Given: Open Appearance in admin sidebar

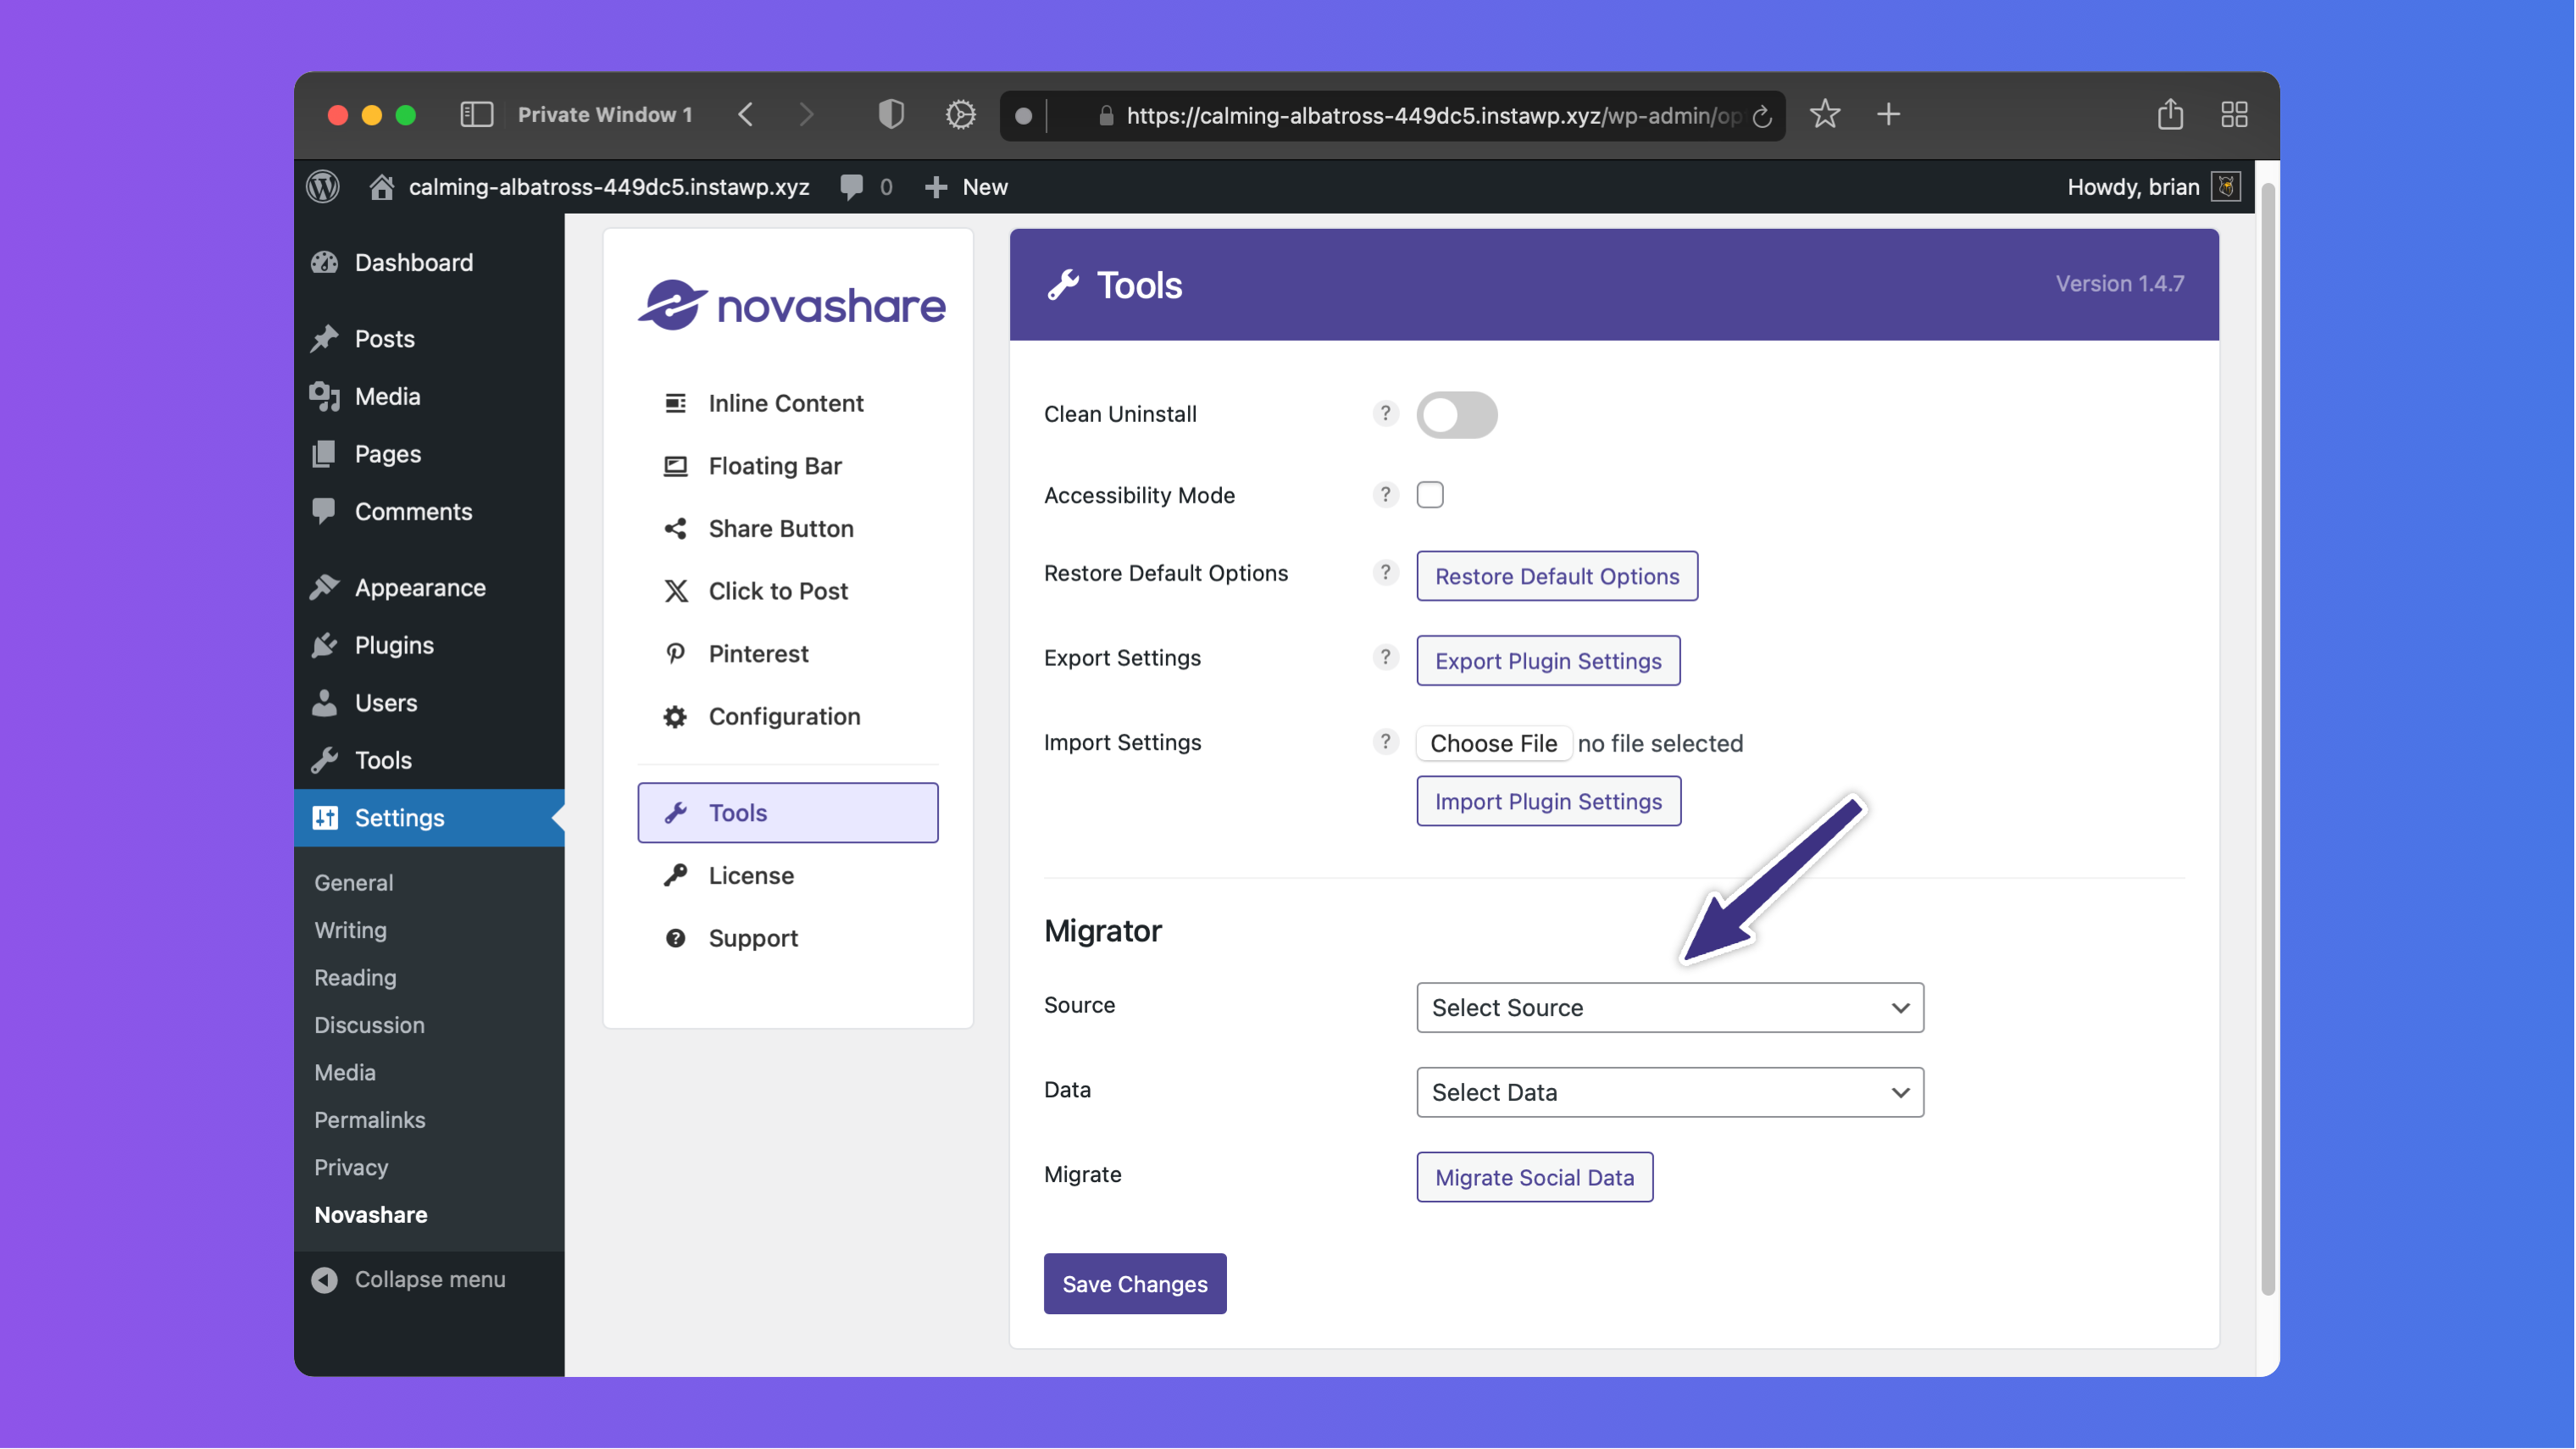Looking at the screenshot, I should (429, 587).
